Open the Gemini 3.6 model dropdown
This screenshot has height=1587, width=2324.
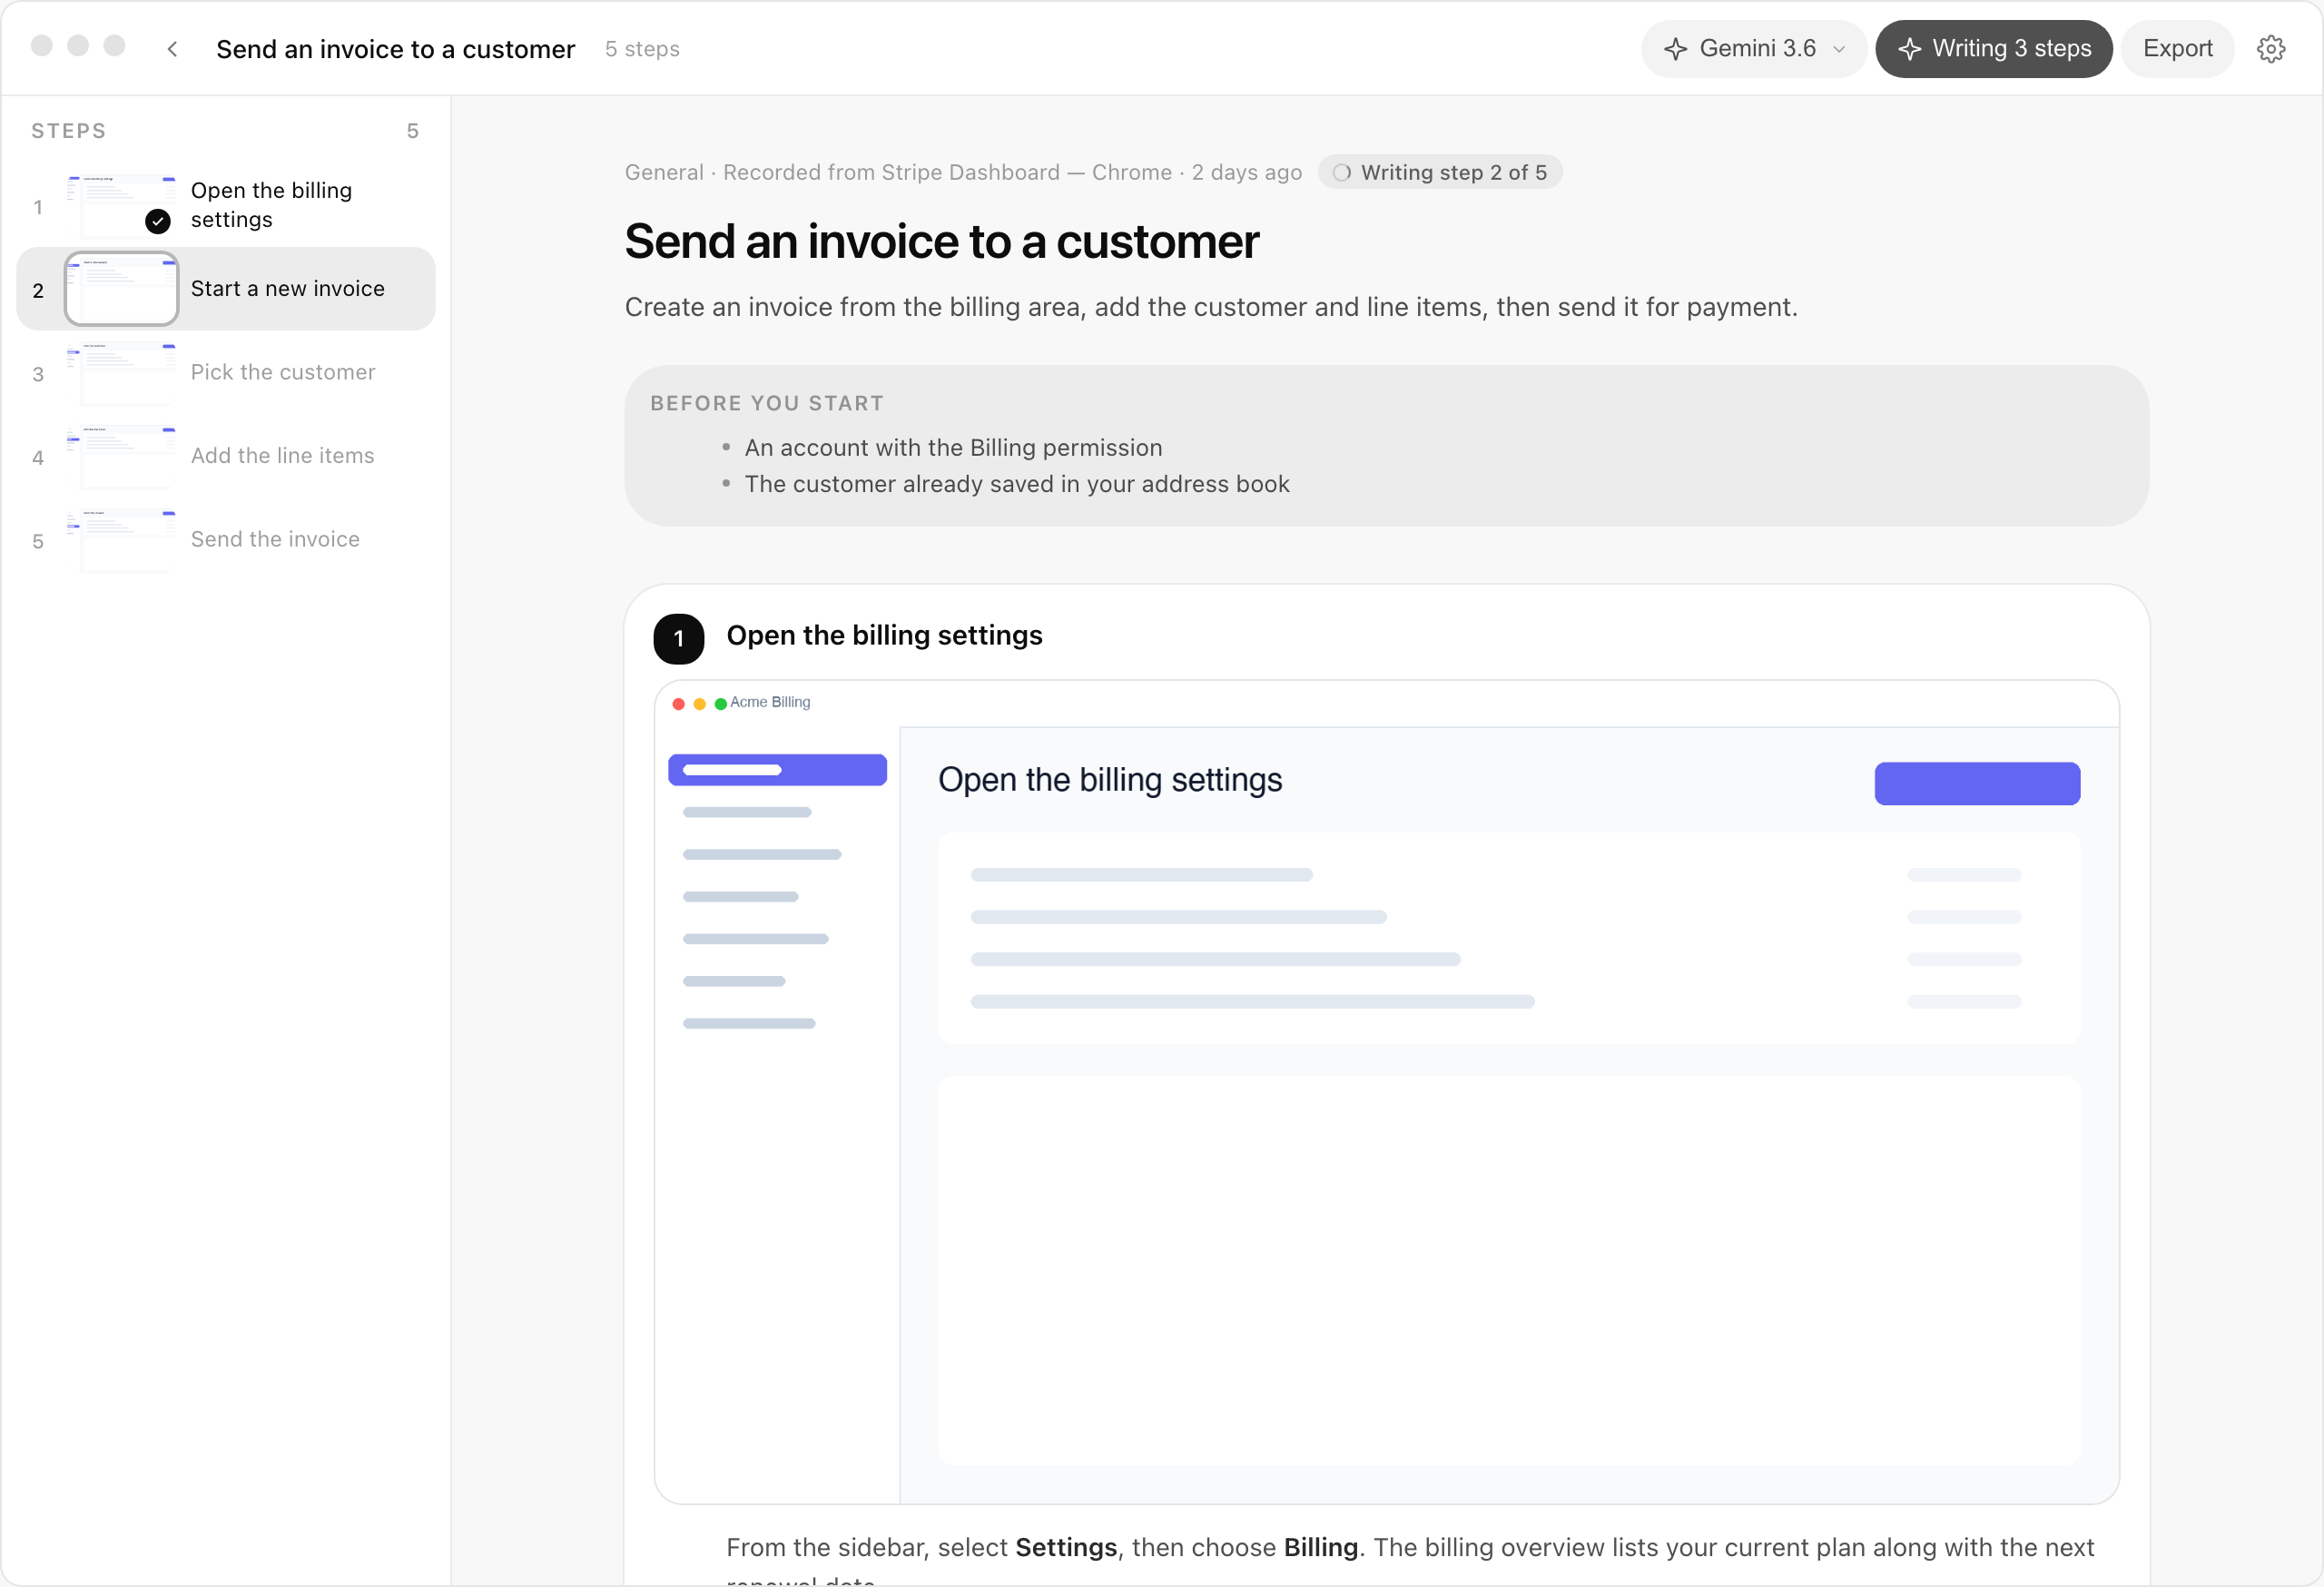pos(1753,49)
